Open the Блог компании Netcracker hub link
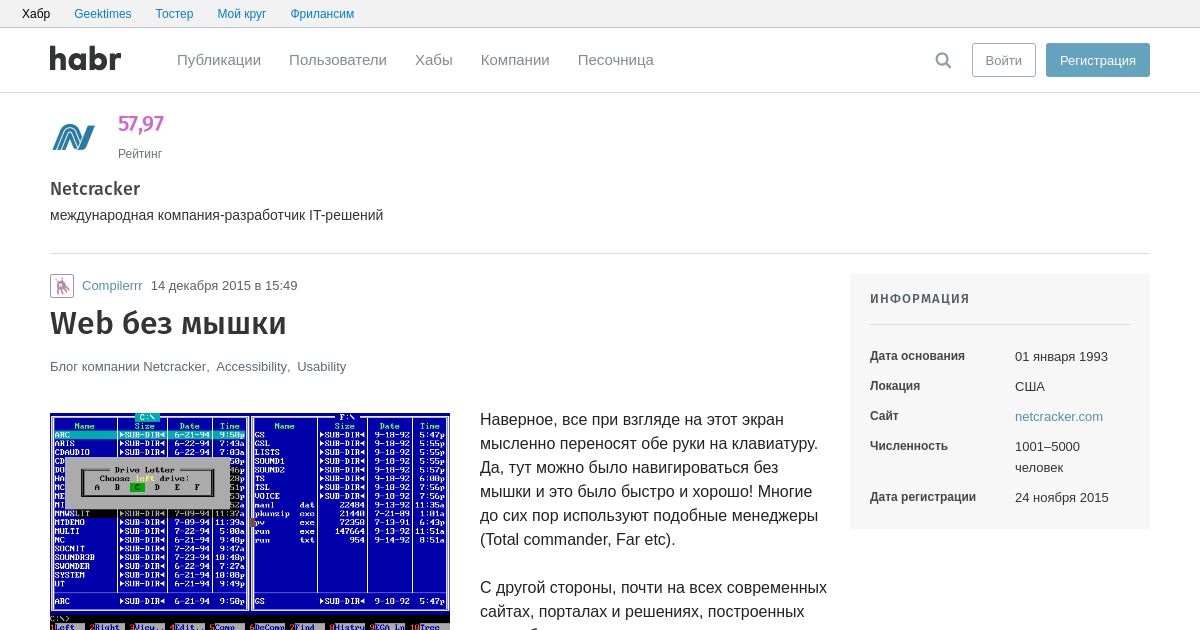Image resolution: width=1200 pixels, height=630 pixels. click(x=128, y=367)
